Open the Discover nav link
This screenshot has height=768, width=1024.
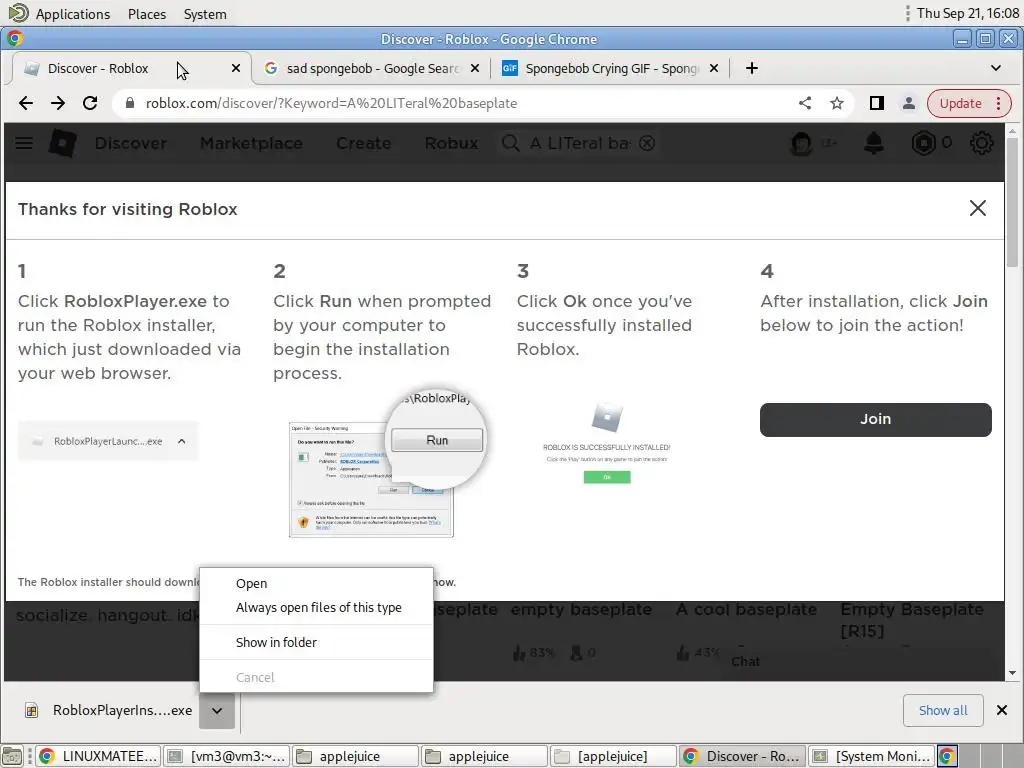[131, 143]
